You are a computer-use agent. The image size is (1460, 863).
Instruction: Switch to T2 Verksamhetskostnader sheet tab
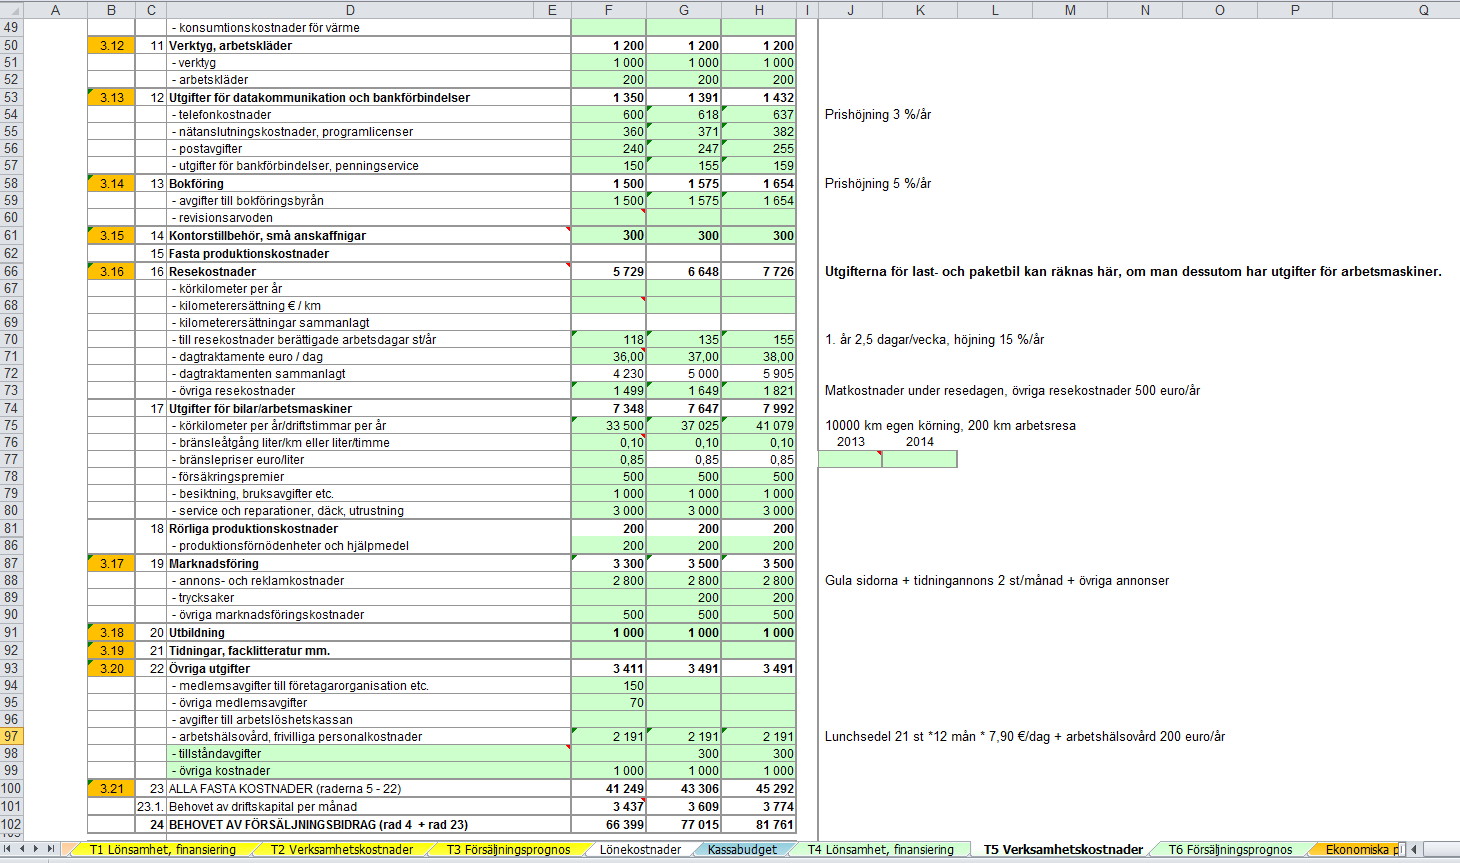tap(341, 849)
